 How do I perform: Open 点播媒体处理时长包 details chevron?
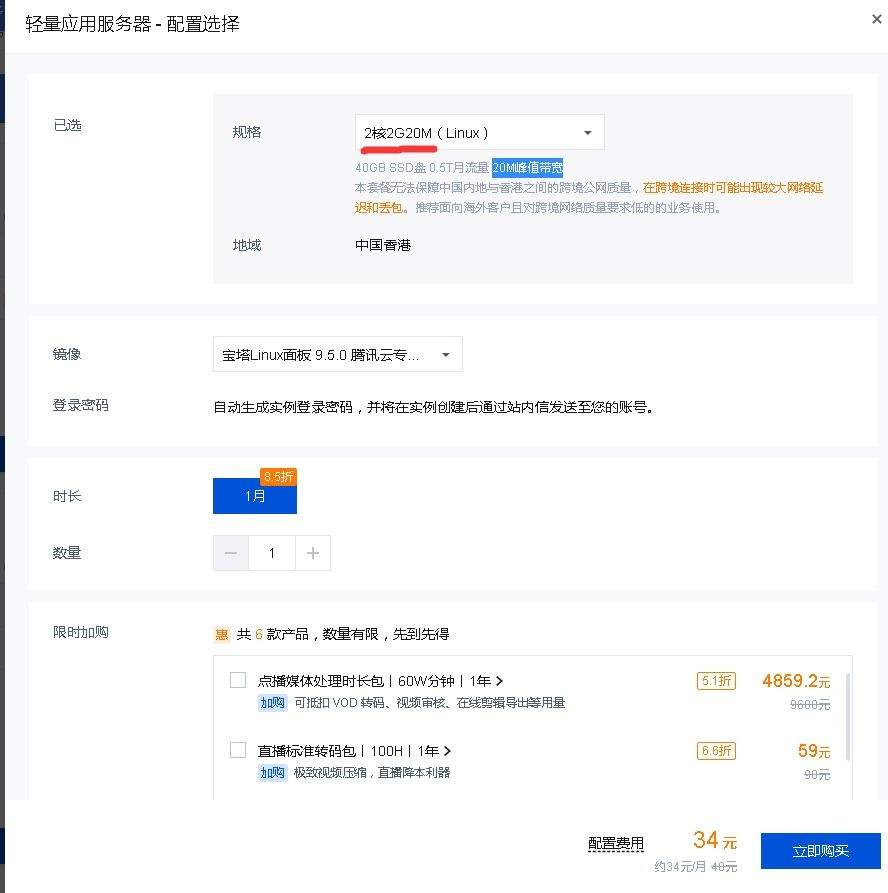click(500, 681)
